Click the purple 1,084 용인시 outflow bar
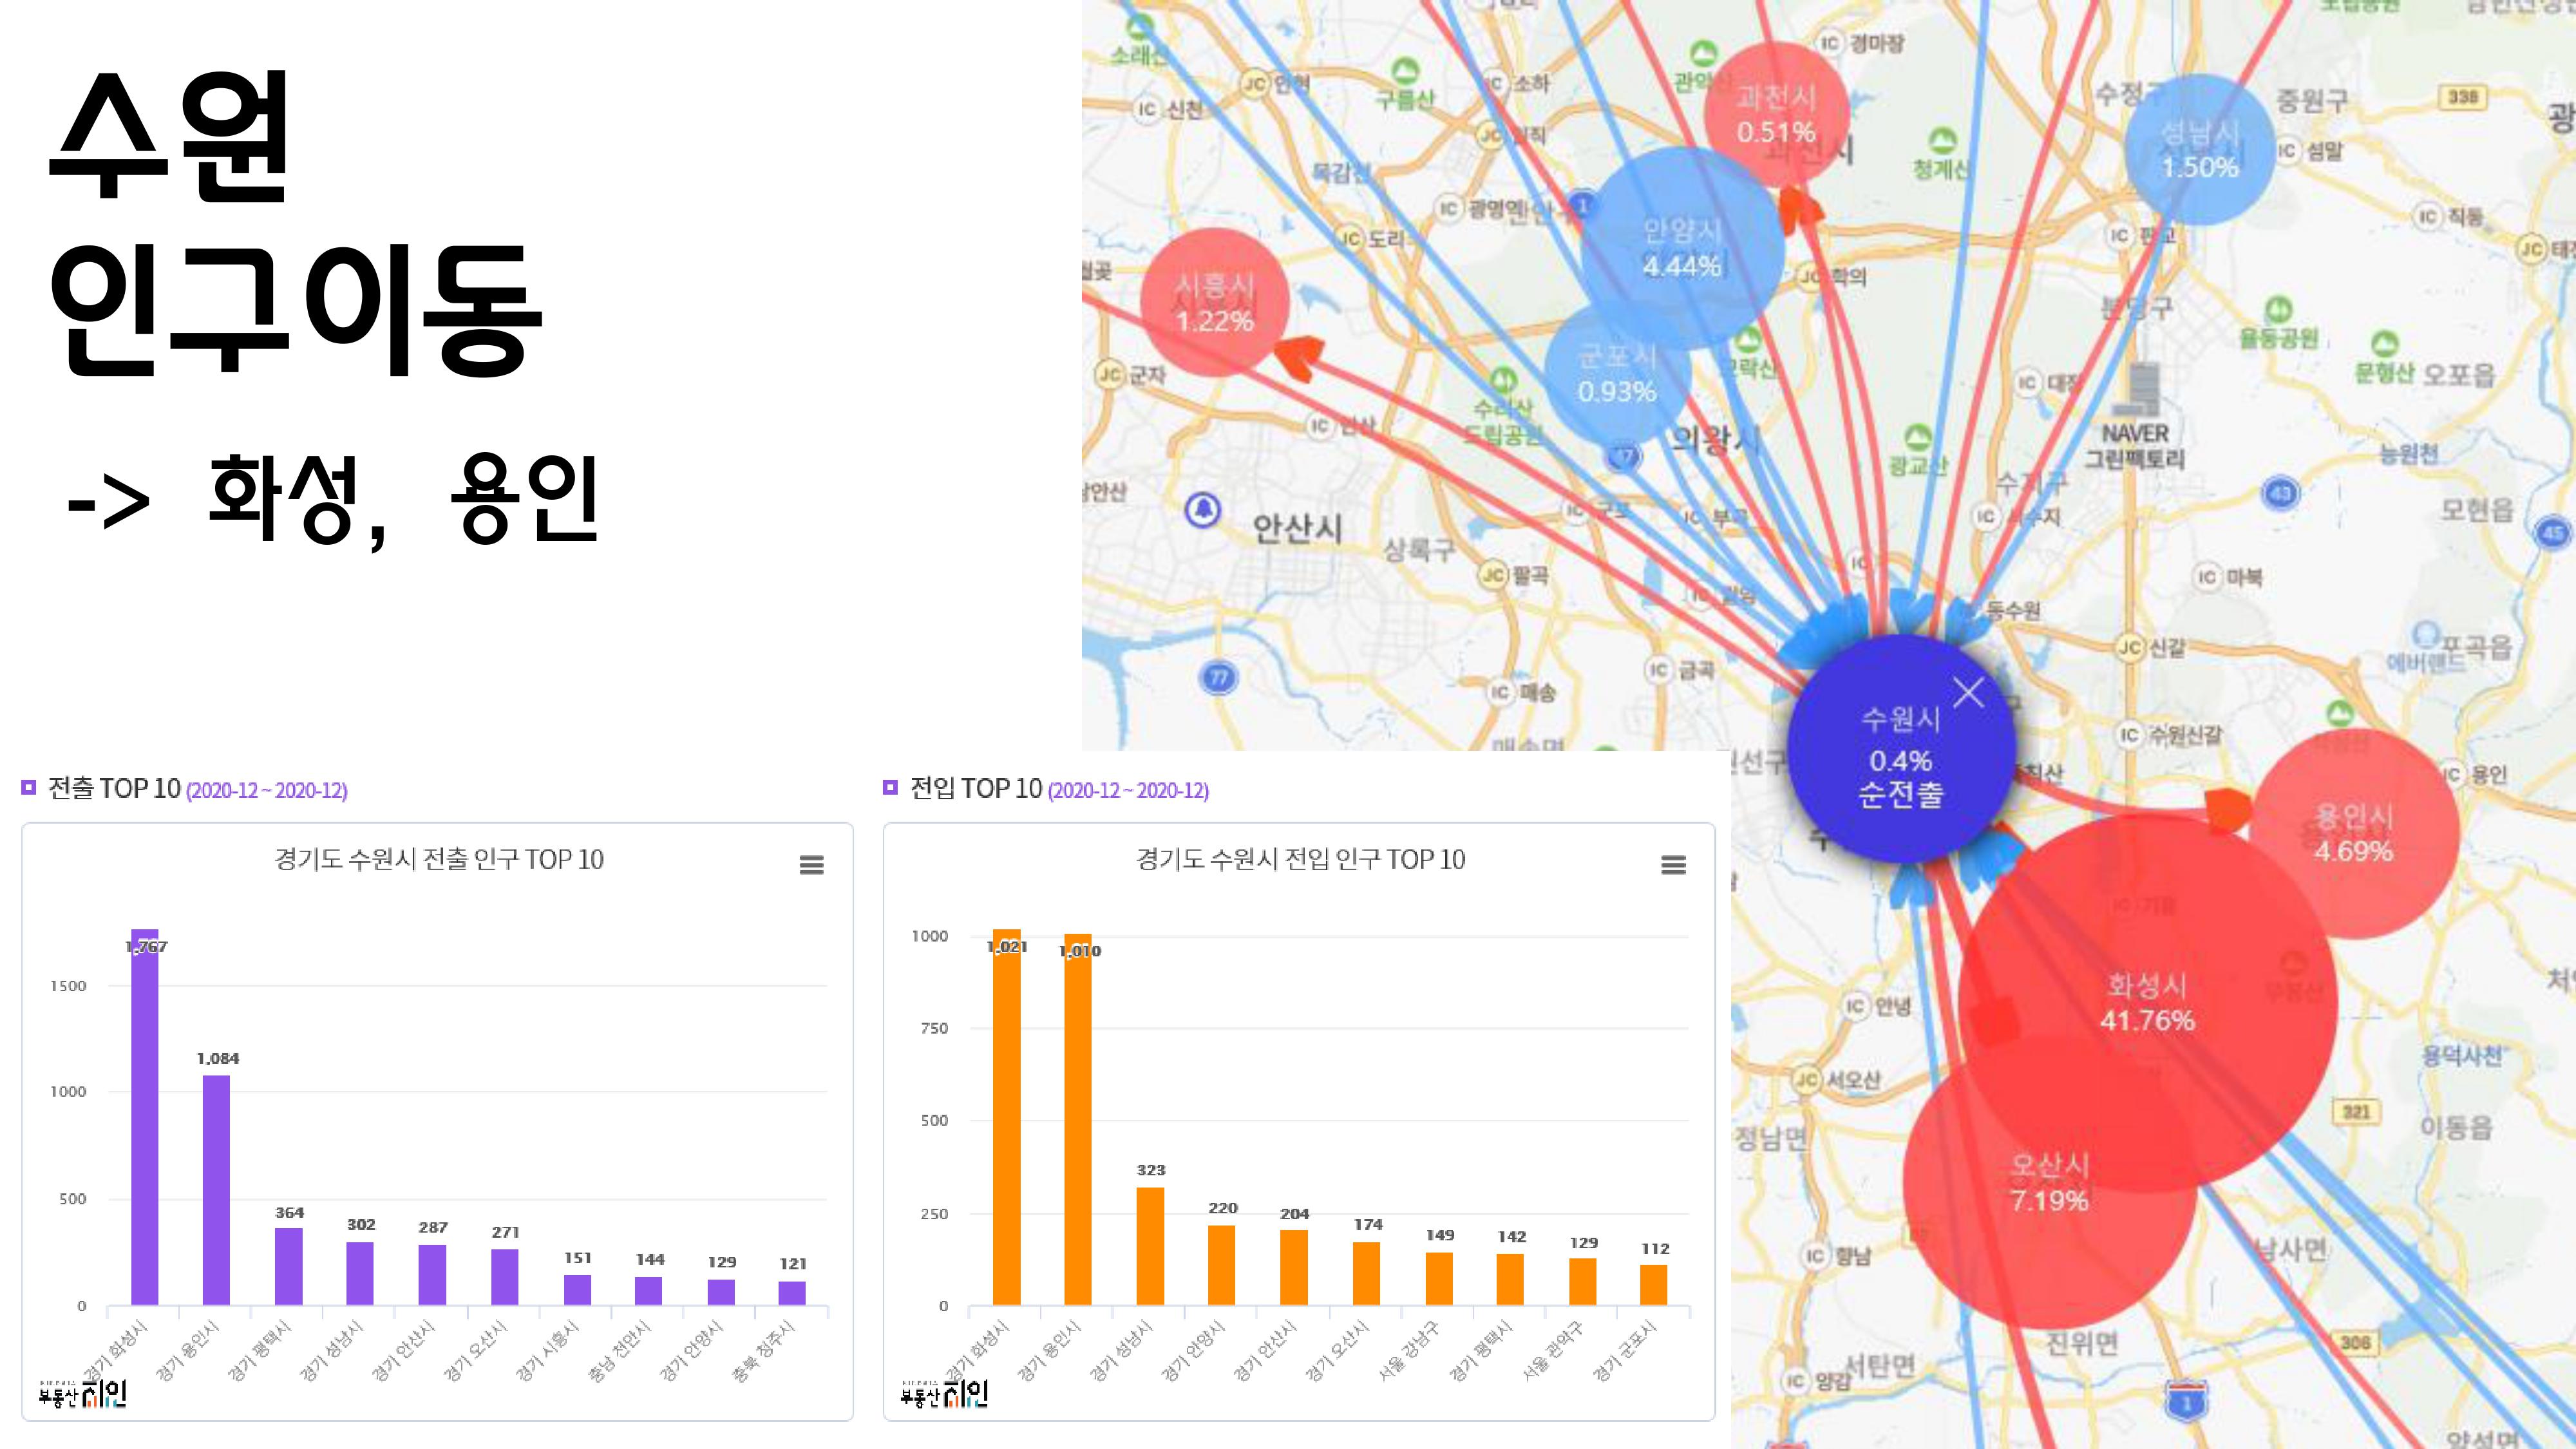 point(217,1190)
